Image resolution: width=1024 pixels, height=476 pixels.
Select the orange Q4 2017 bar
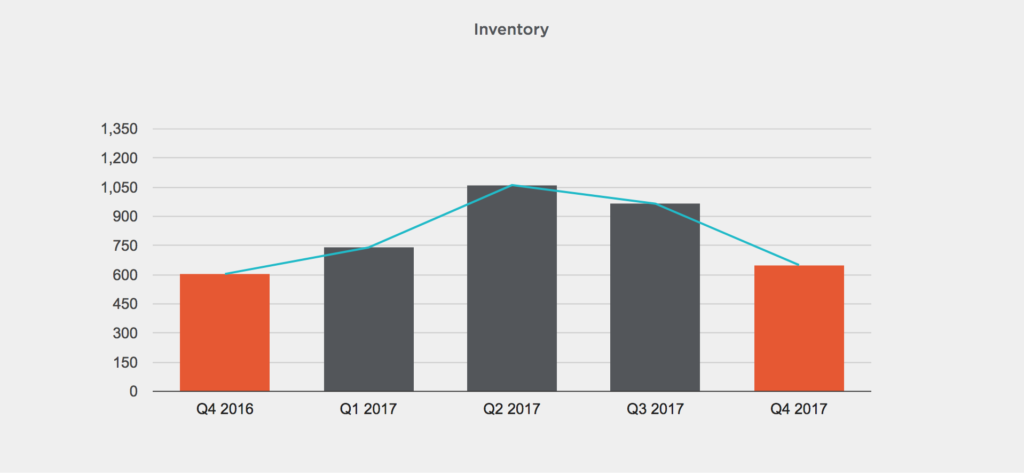coord(799,328)
